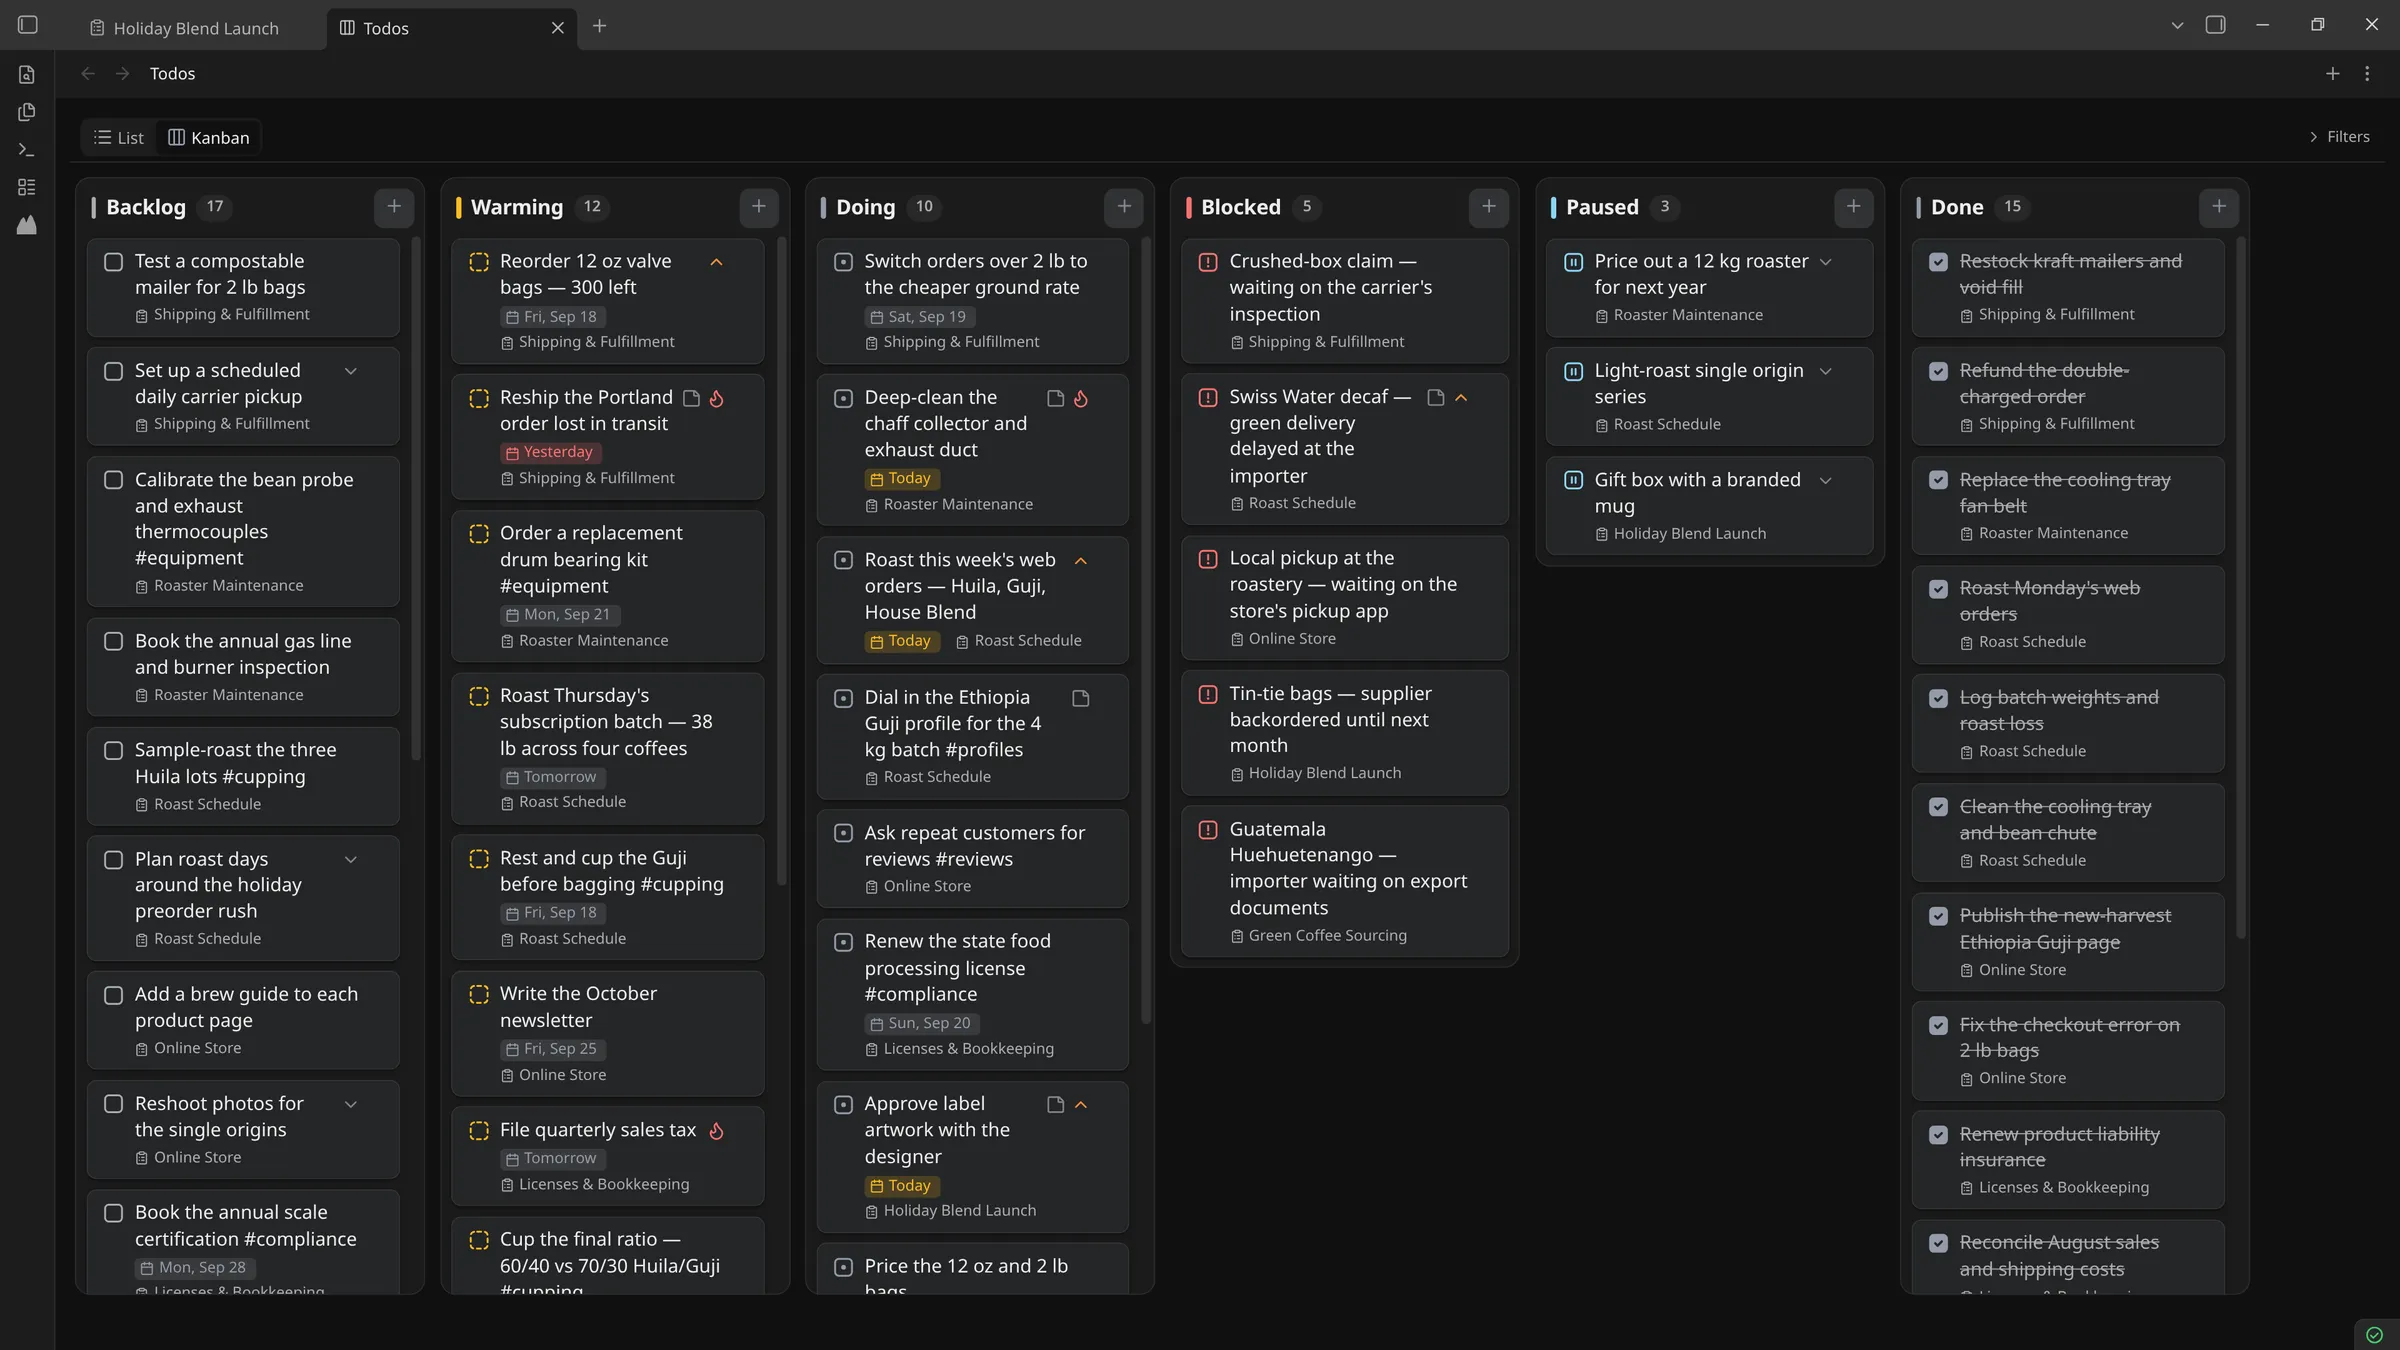The width and height of the screenshot is (2400, 1350).
Task: Click the mountain icon in the left rail
Action: 27,225
